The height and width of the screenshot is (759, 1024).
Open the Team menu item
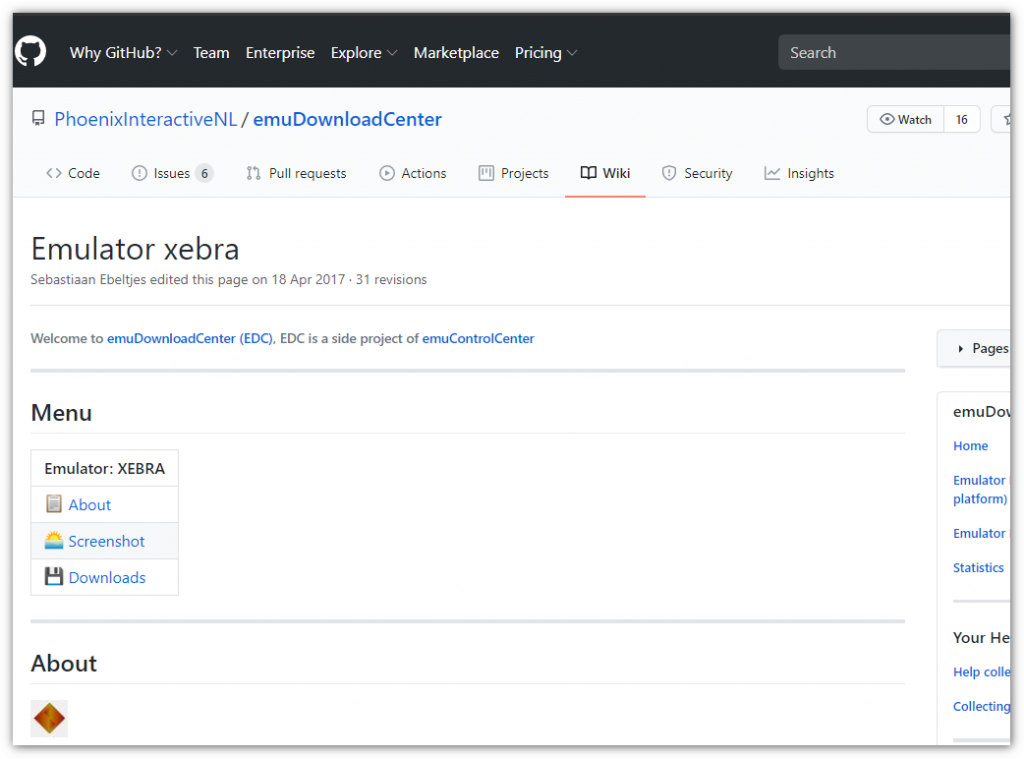coord(211,53)
